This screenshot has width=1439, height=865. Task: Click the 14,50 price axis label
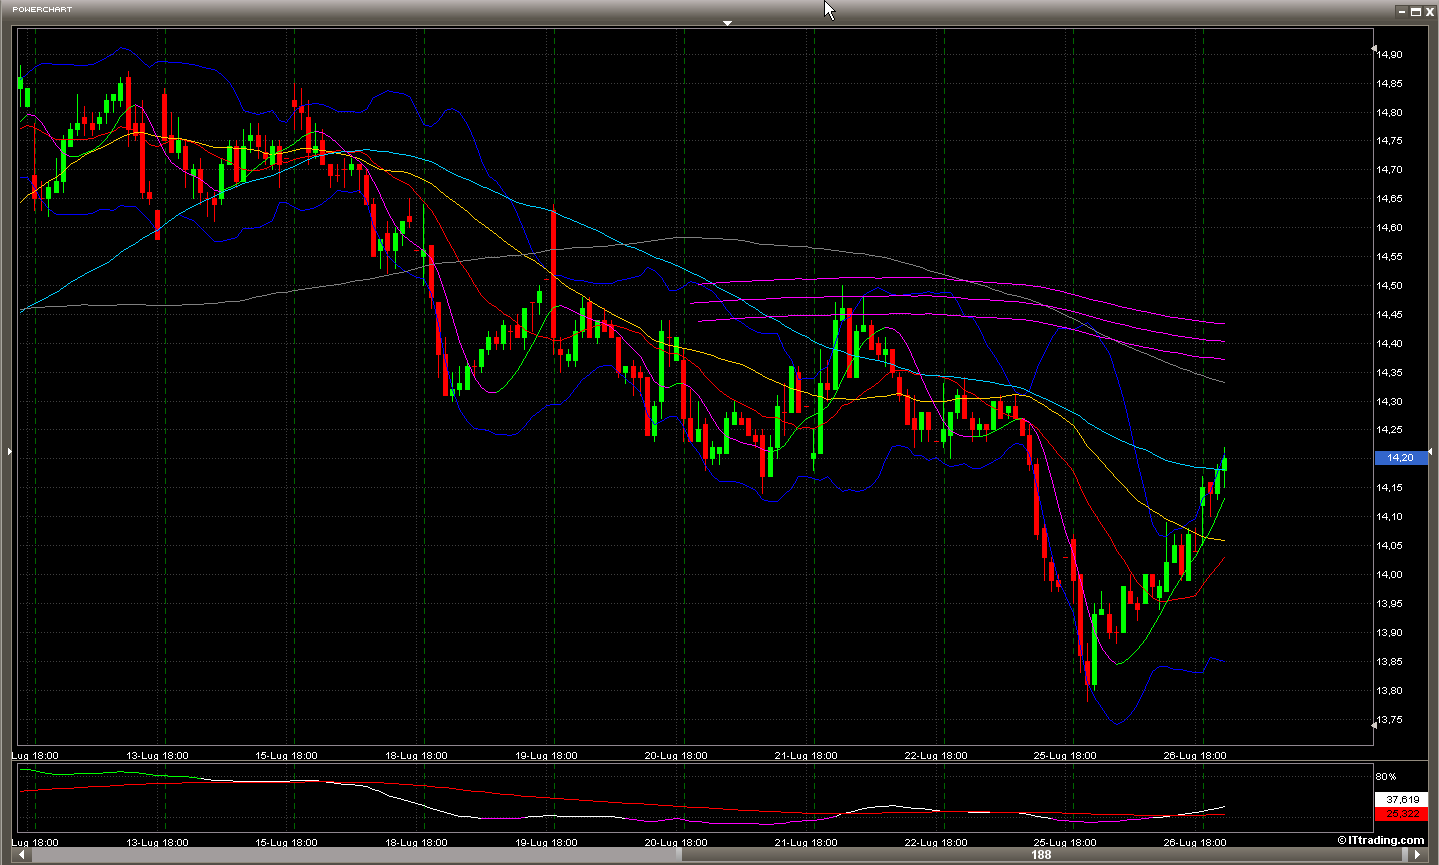pos(1389,286)
